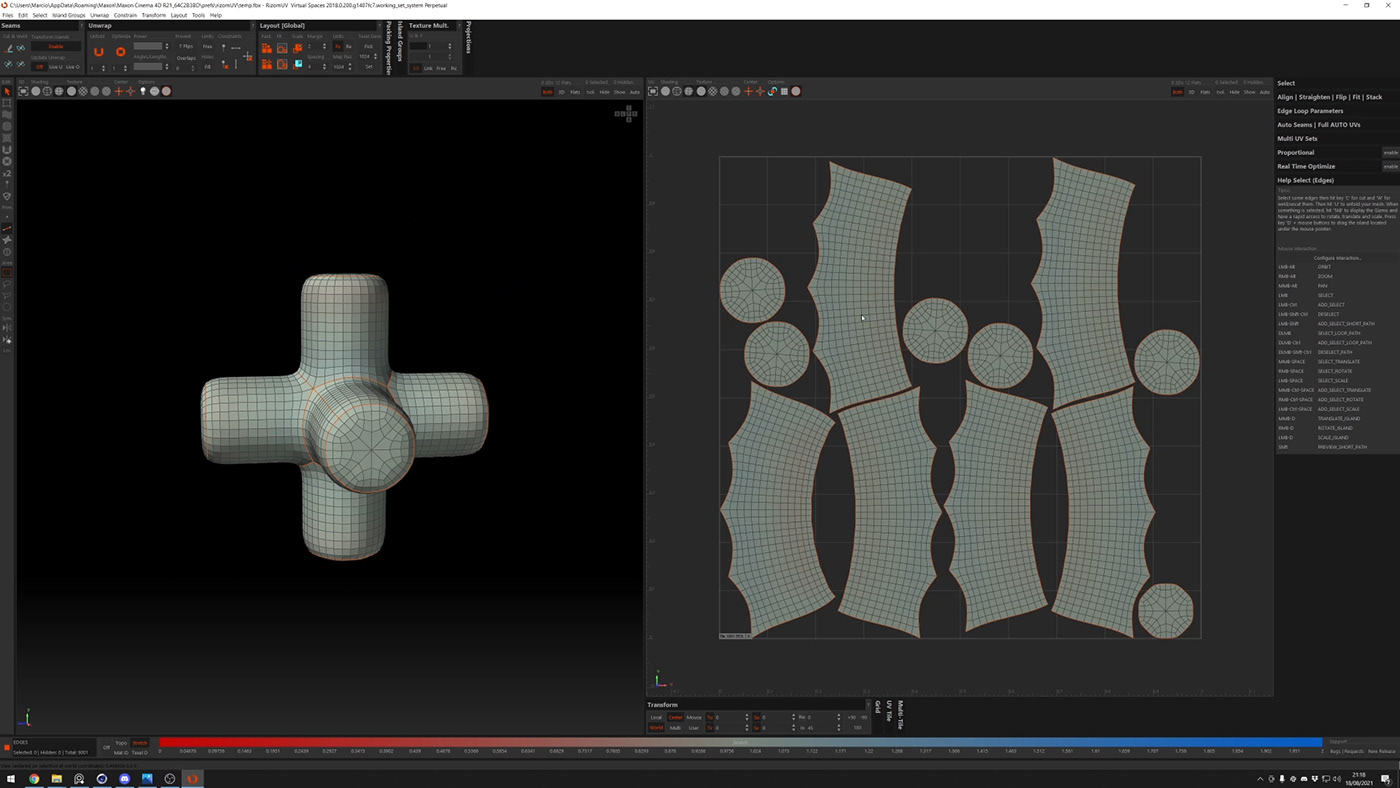Select the arrow Edit tool in 3D viewport toolbar
Screen dimensions: 1400x788
tap(7, 91)
